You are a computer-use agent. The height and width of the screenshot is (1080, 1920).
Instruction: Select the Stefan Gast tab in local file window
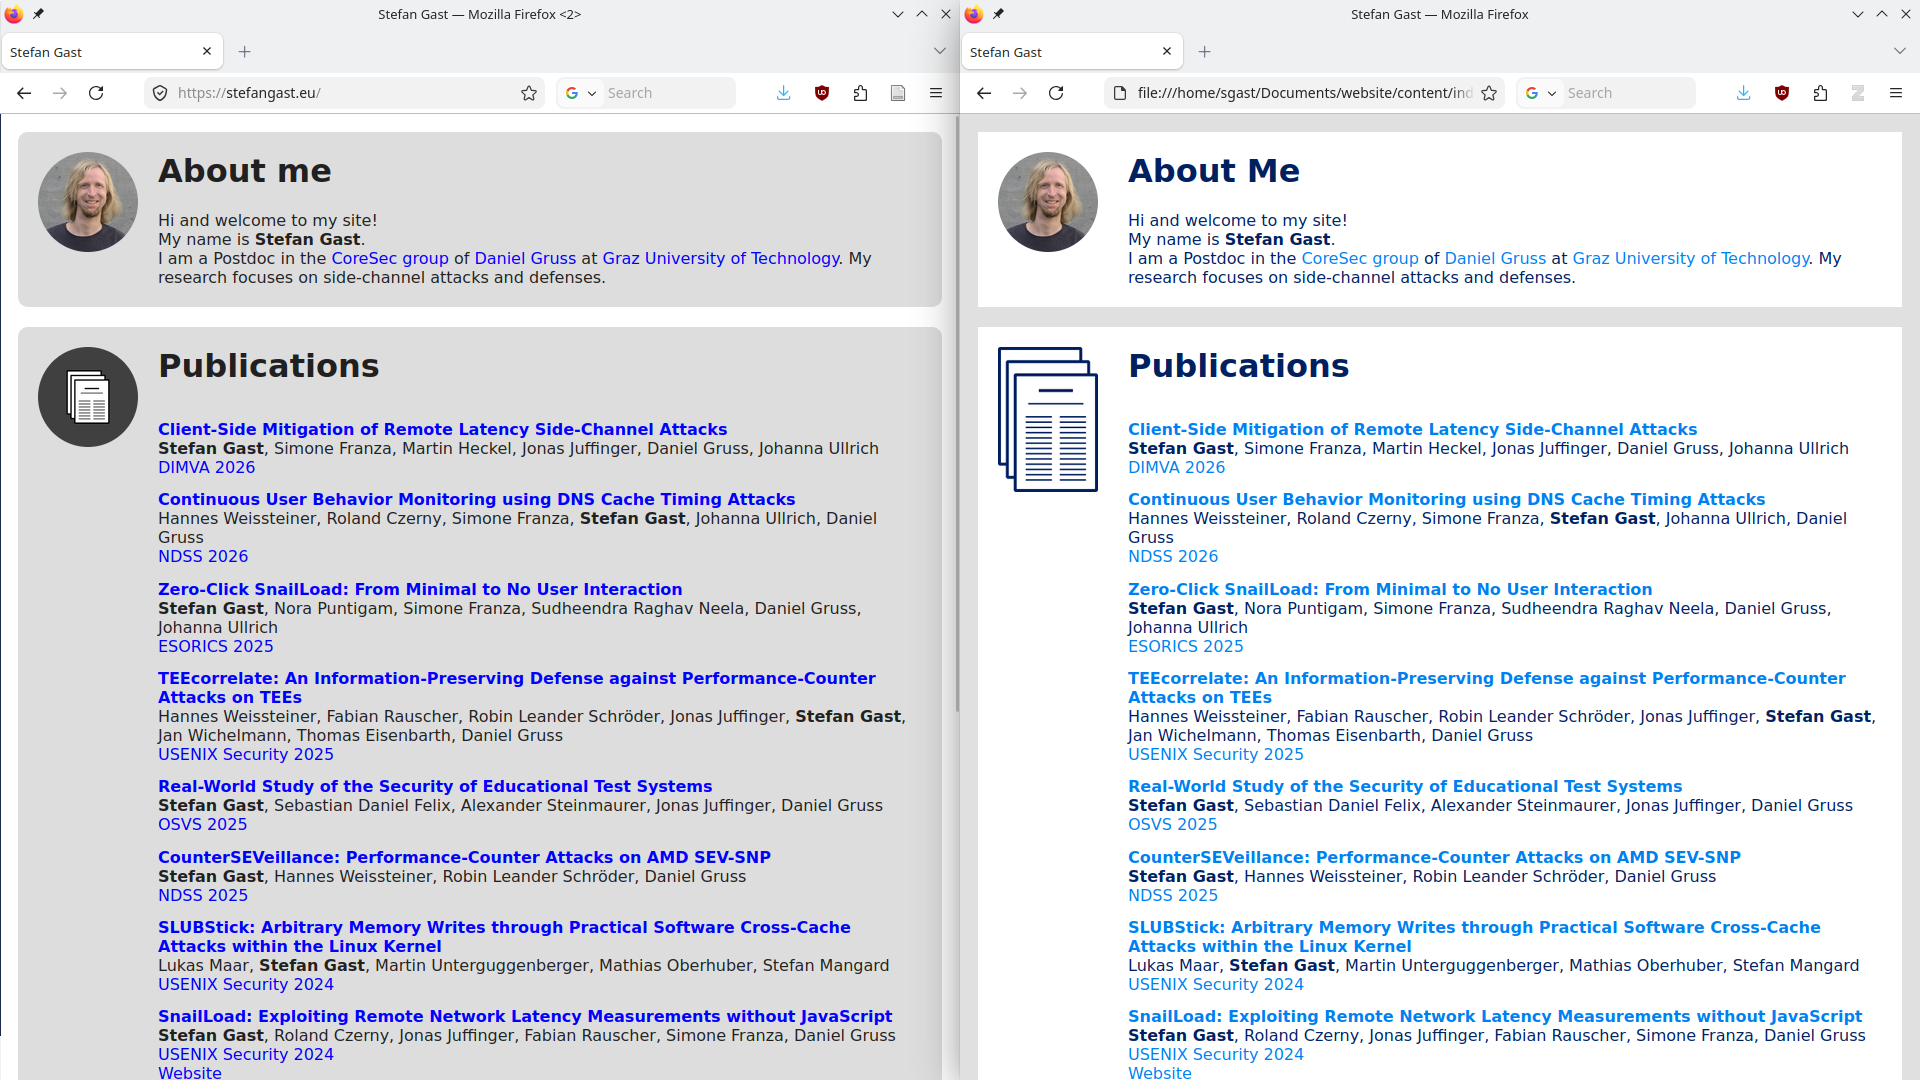[1071, 52]
